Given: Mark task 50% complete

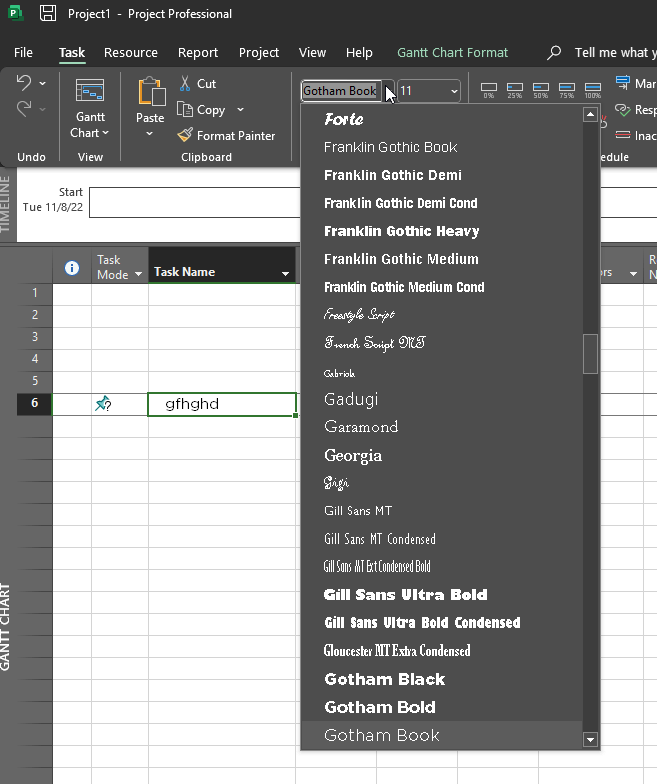Looking at the screenshot, I should click(x=540, y=91).
